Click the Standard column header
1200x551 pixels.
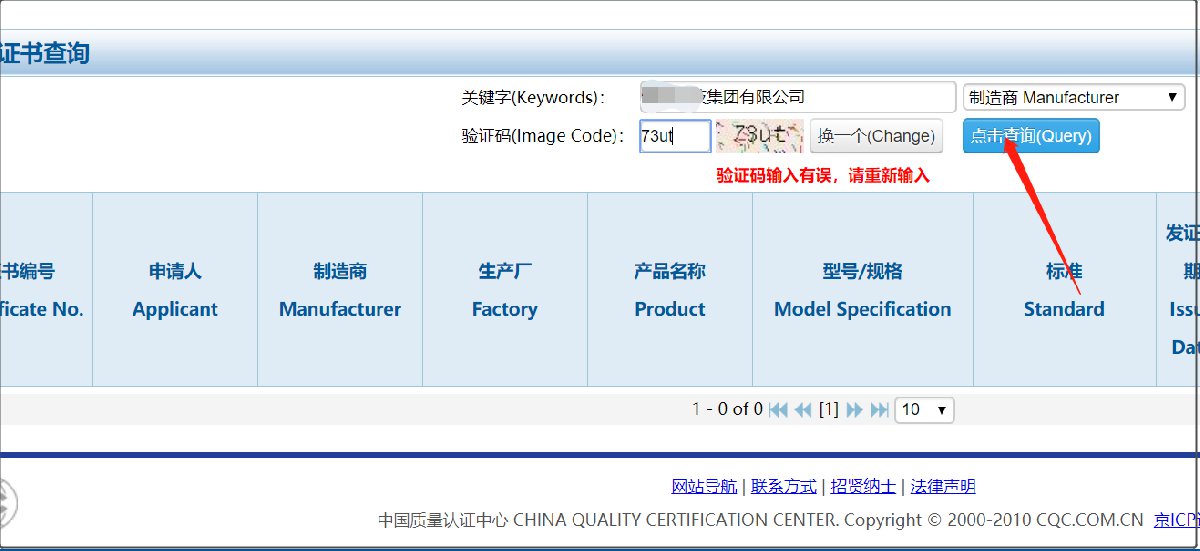pyautogui.click(x=1064, y=290)
